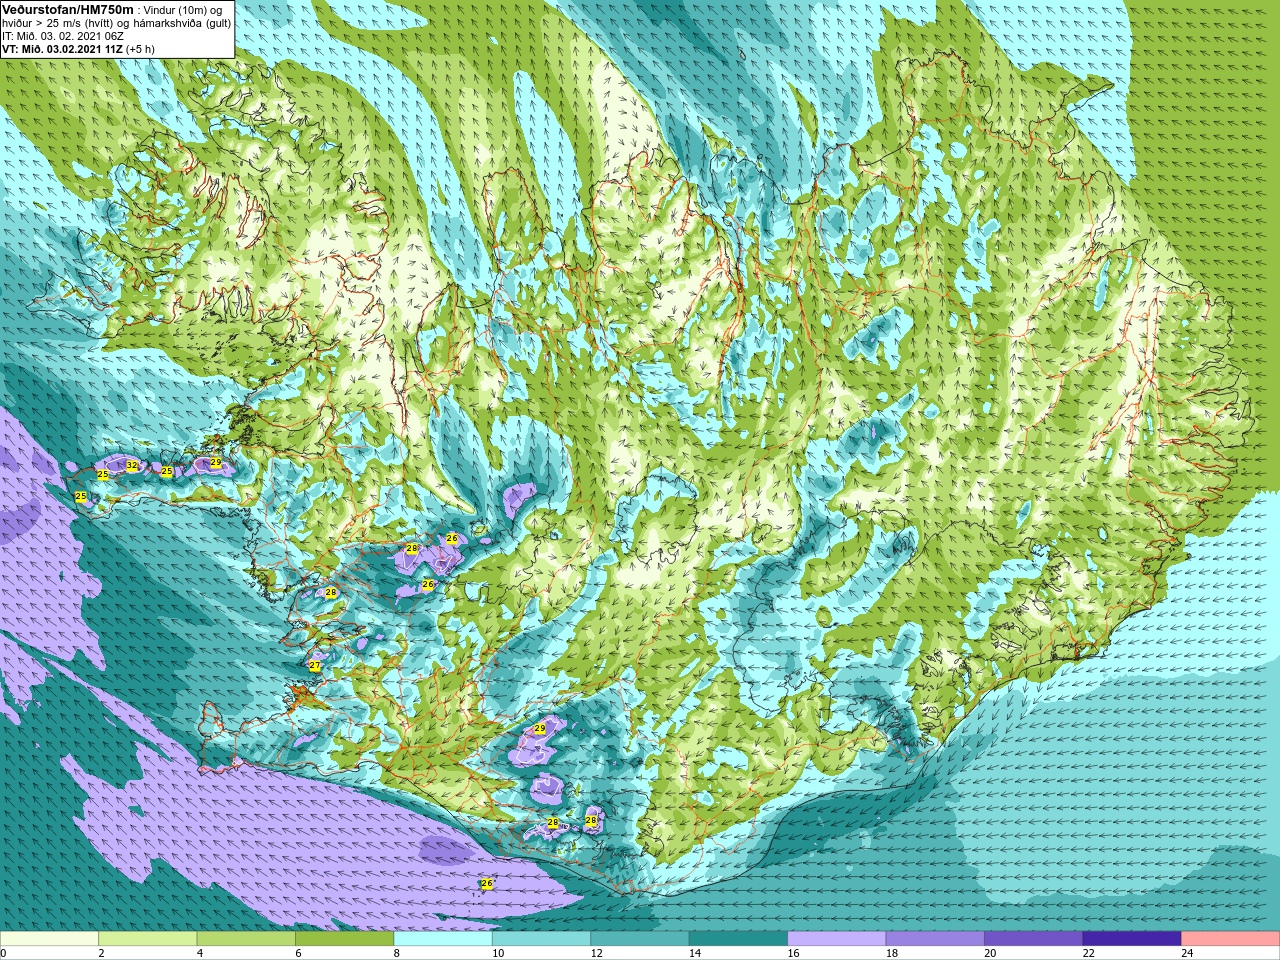Click the legend tick label '0'
Image resolution: width=1280 pixels, height=960 pixels.
[x=3, y=954]
